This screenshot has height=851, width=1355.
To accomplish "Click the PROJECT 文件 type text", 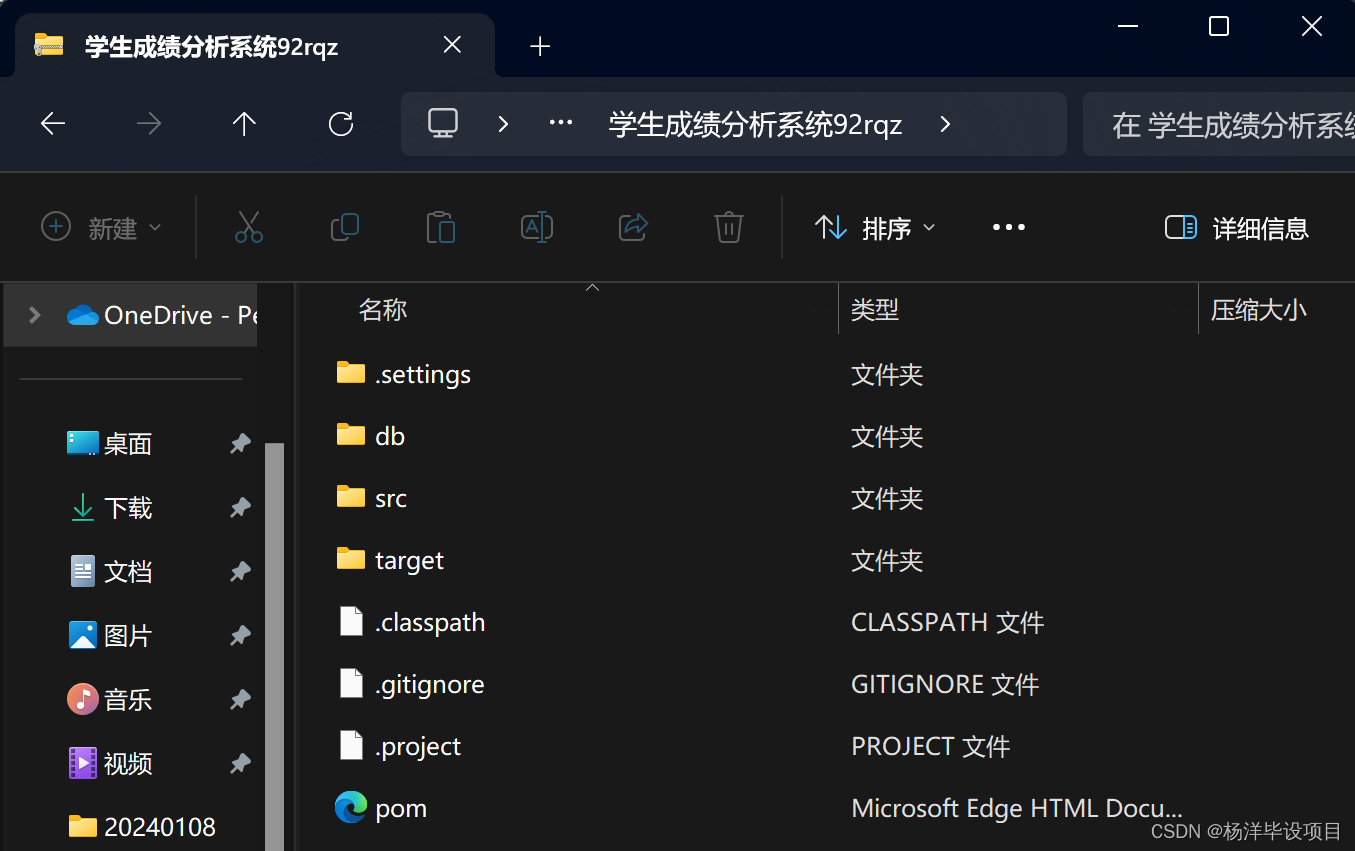I will (930, 746).
